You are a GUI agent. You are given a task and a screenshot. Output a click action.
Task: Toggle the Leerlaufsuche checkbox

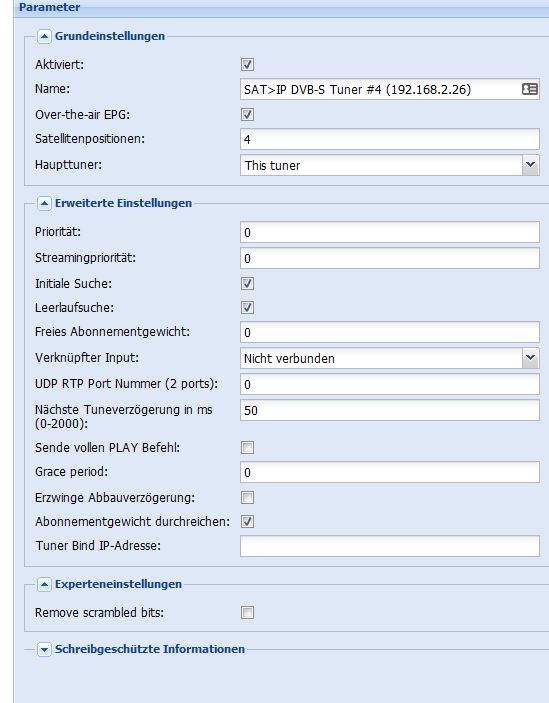coord(247,308)
